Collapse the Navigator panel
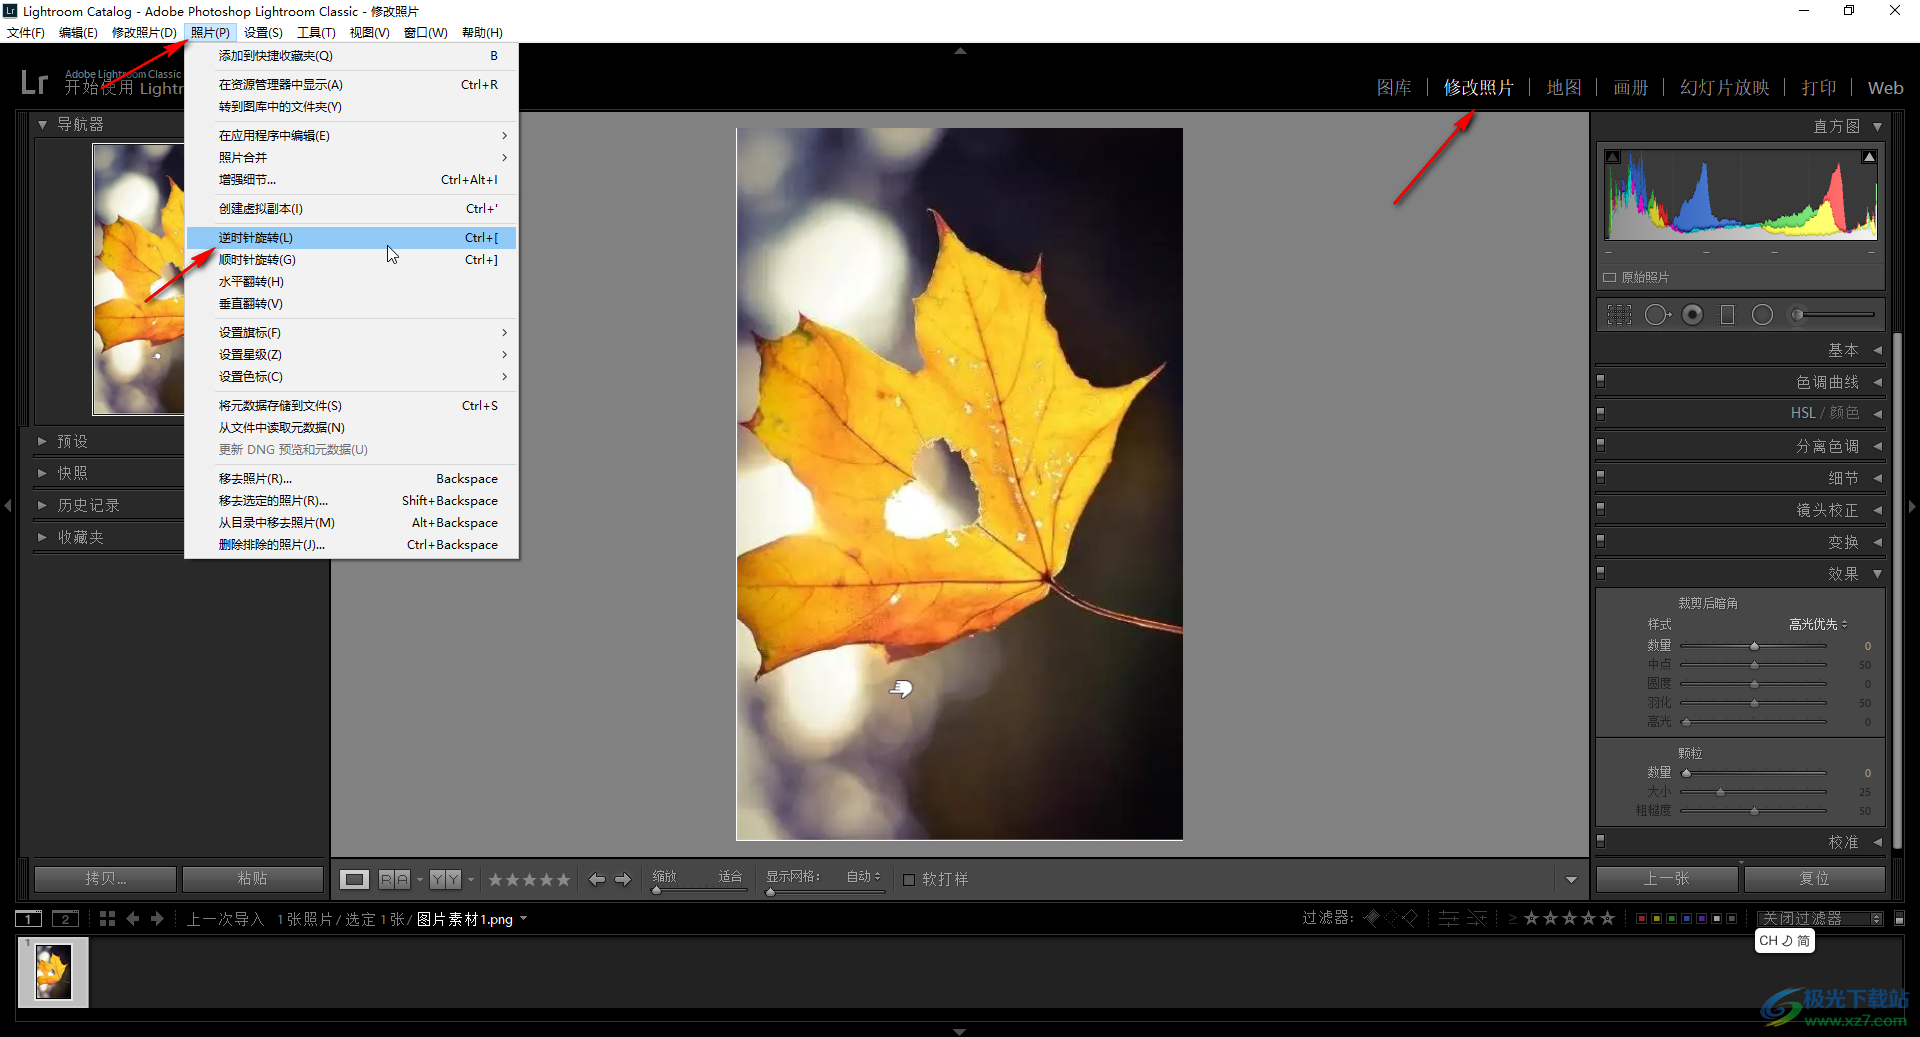 (x=42, y=124)
